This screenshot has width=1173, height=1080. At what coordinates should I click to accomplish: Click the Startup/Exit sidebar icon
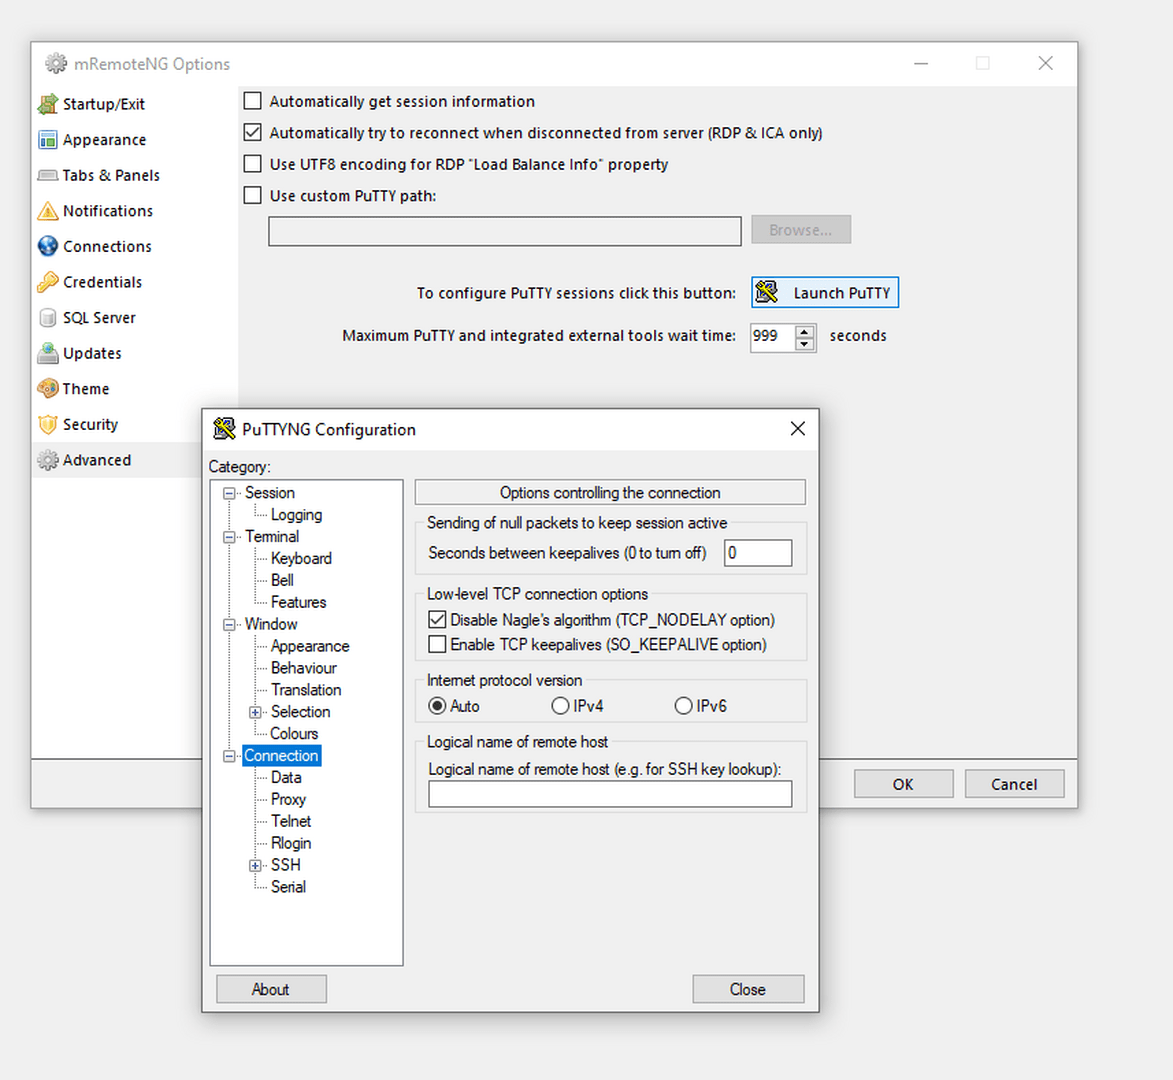pos(48,104)
